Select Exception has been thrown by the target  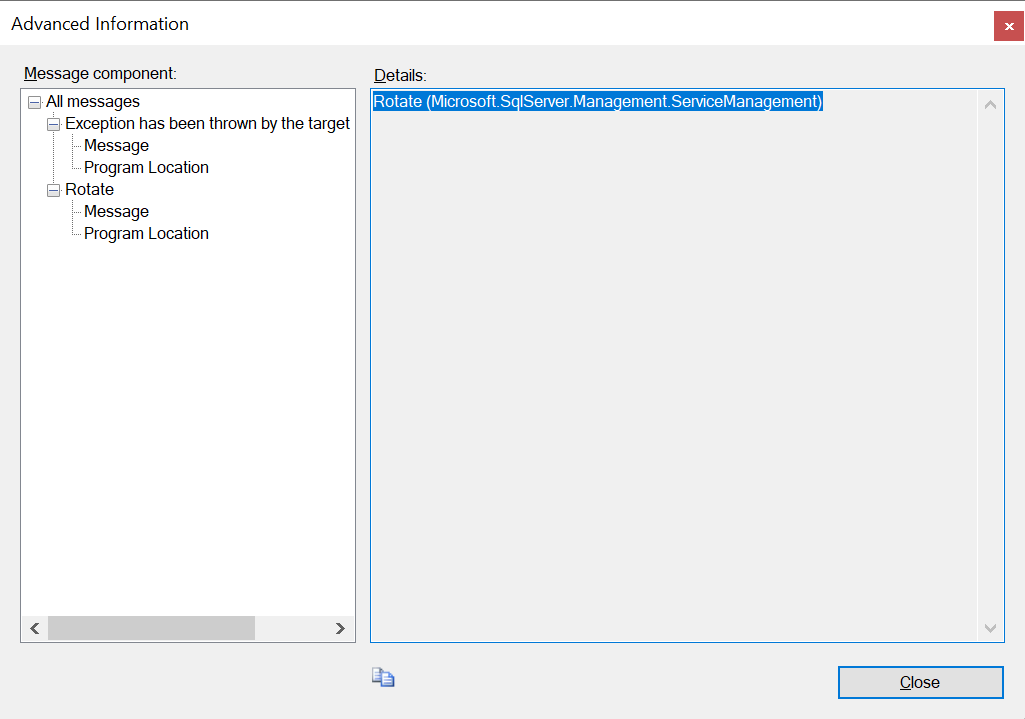207,124
